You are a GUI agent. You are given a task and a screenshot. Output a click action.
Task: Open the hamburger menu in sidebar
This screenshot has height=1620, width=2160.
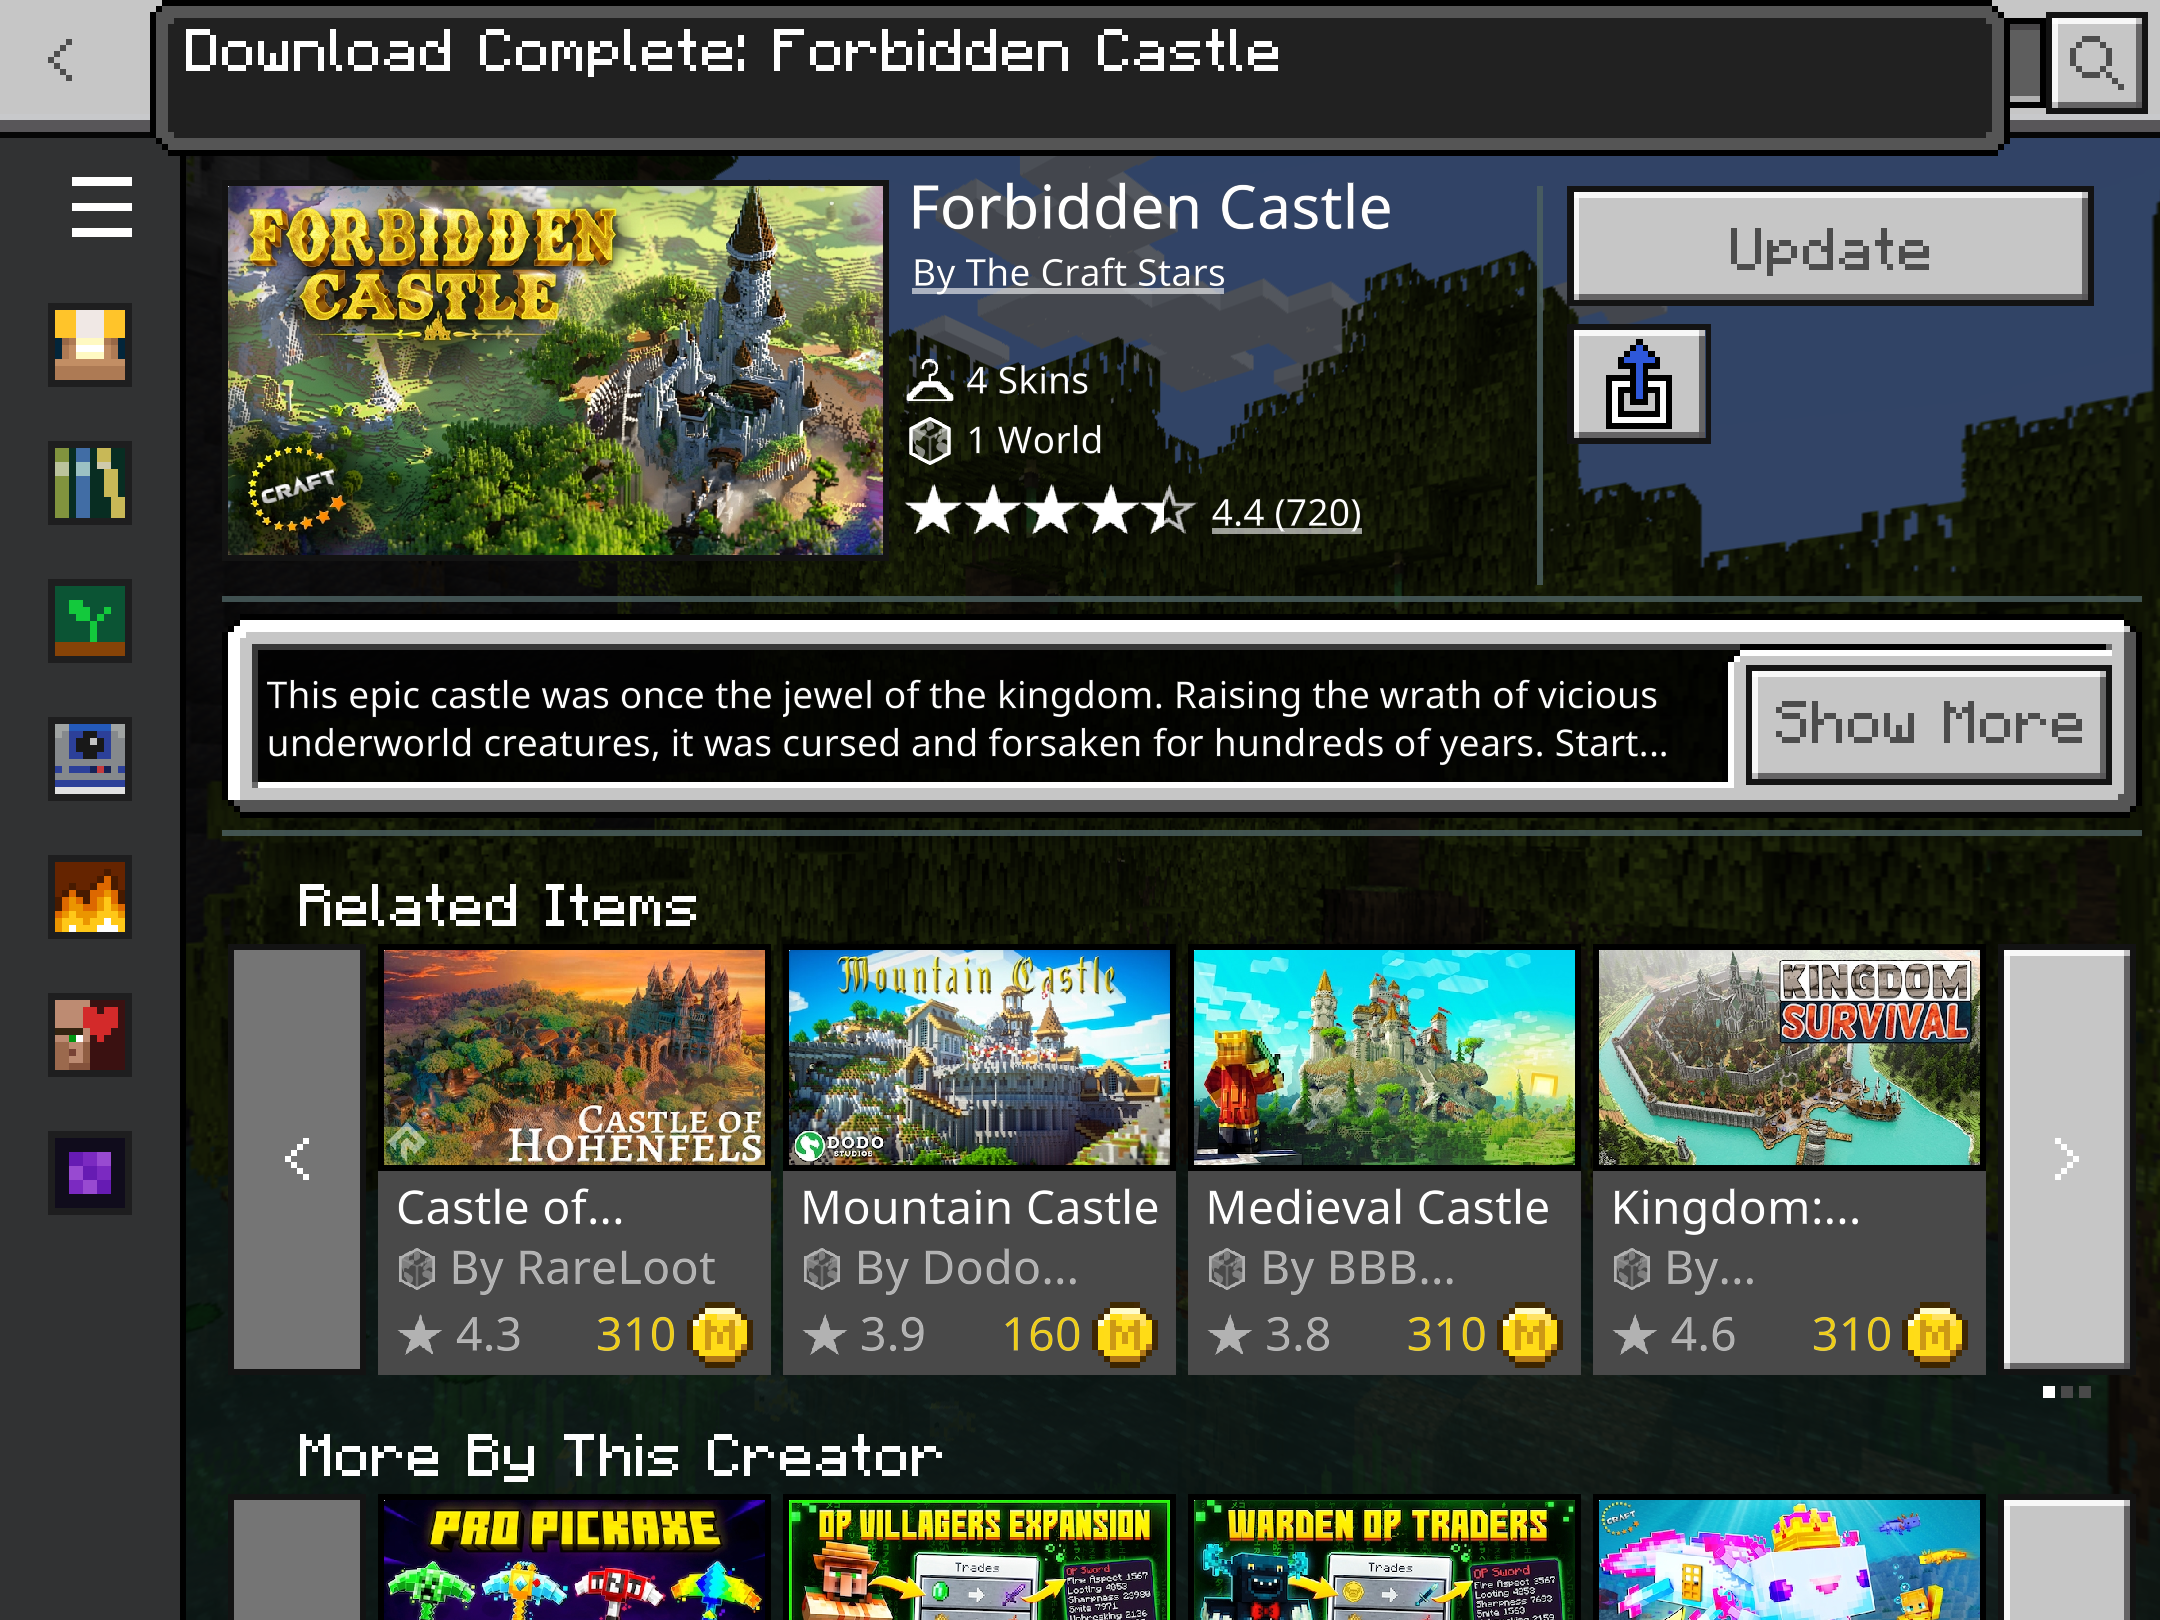click(101, 208)
